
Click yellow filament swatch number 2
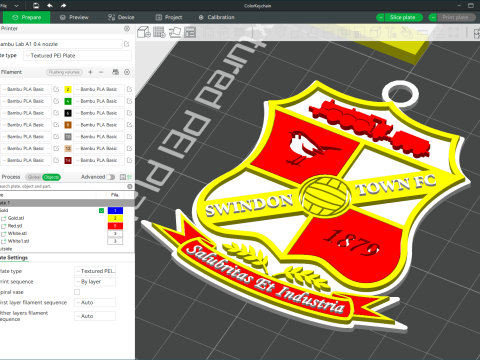point(68,89)
